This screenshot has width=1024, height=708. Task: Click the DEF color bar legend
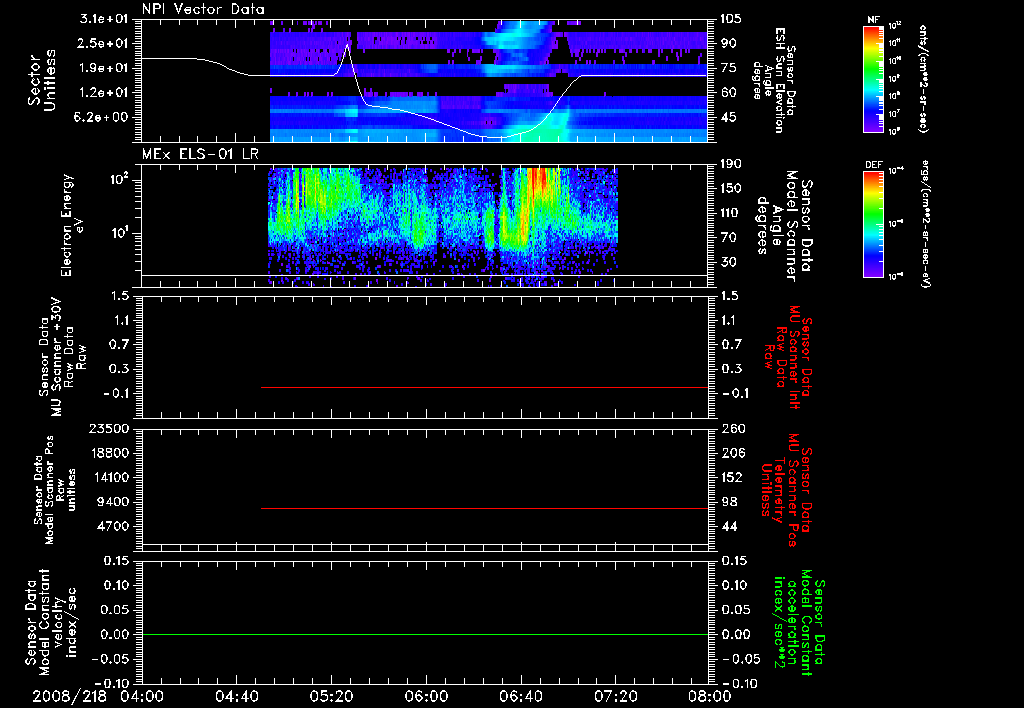[x=874, y=224]
